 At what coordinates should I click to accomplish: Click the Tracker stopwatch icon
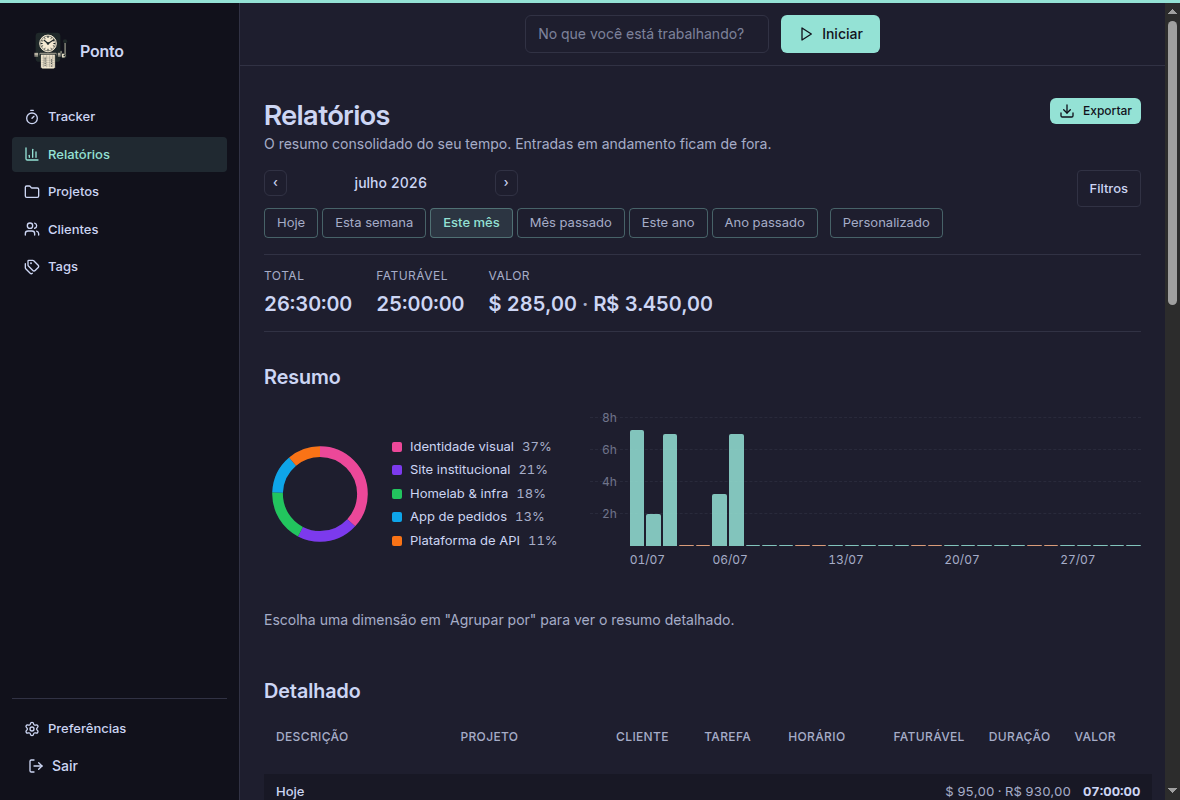coord(32,117)
